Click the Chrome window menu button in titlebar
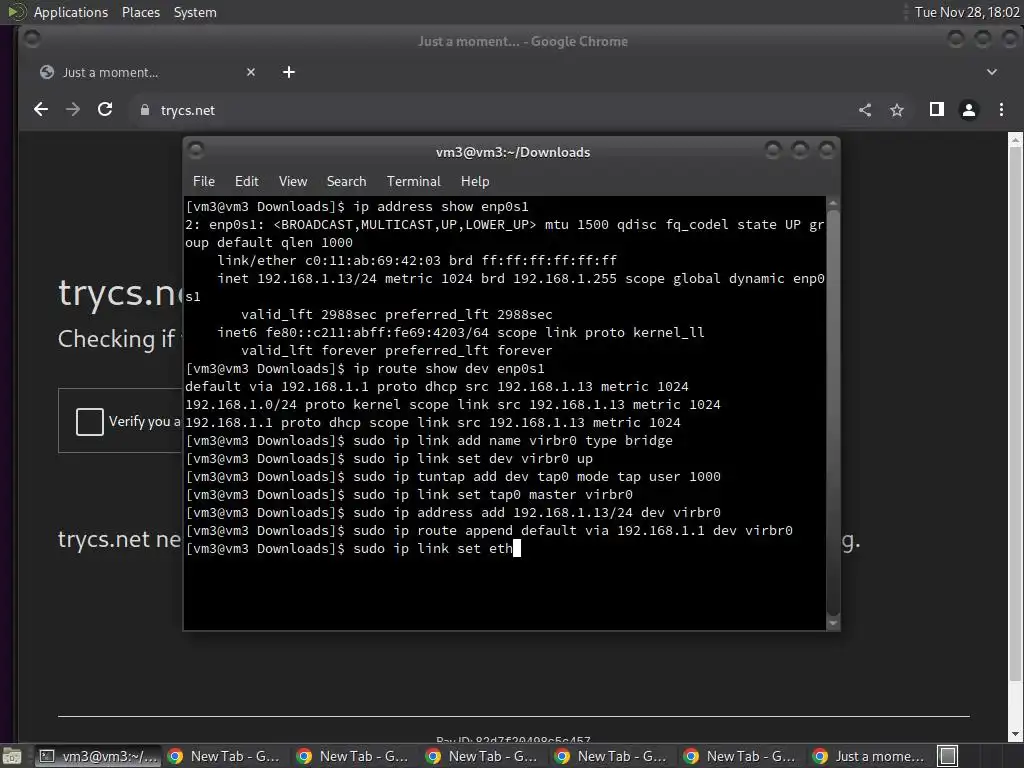This screenshot has width=1024, height=768. click(31, 40)
